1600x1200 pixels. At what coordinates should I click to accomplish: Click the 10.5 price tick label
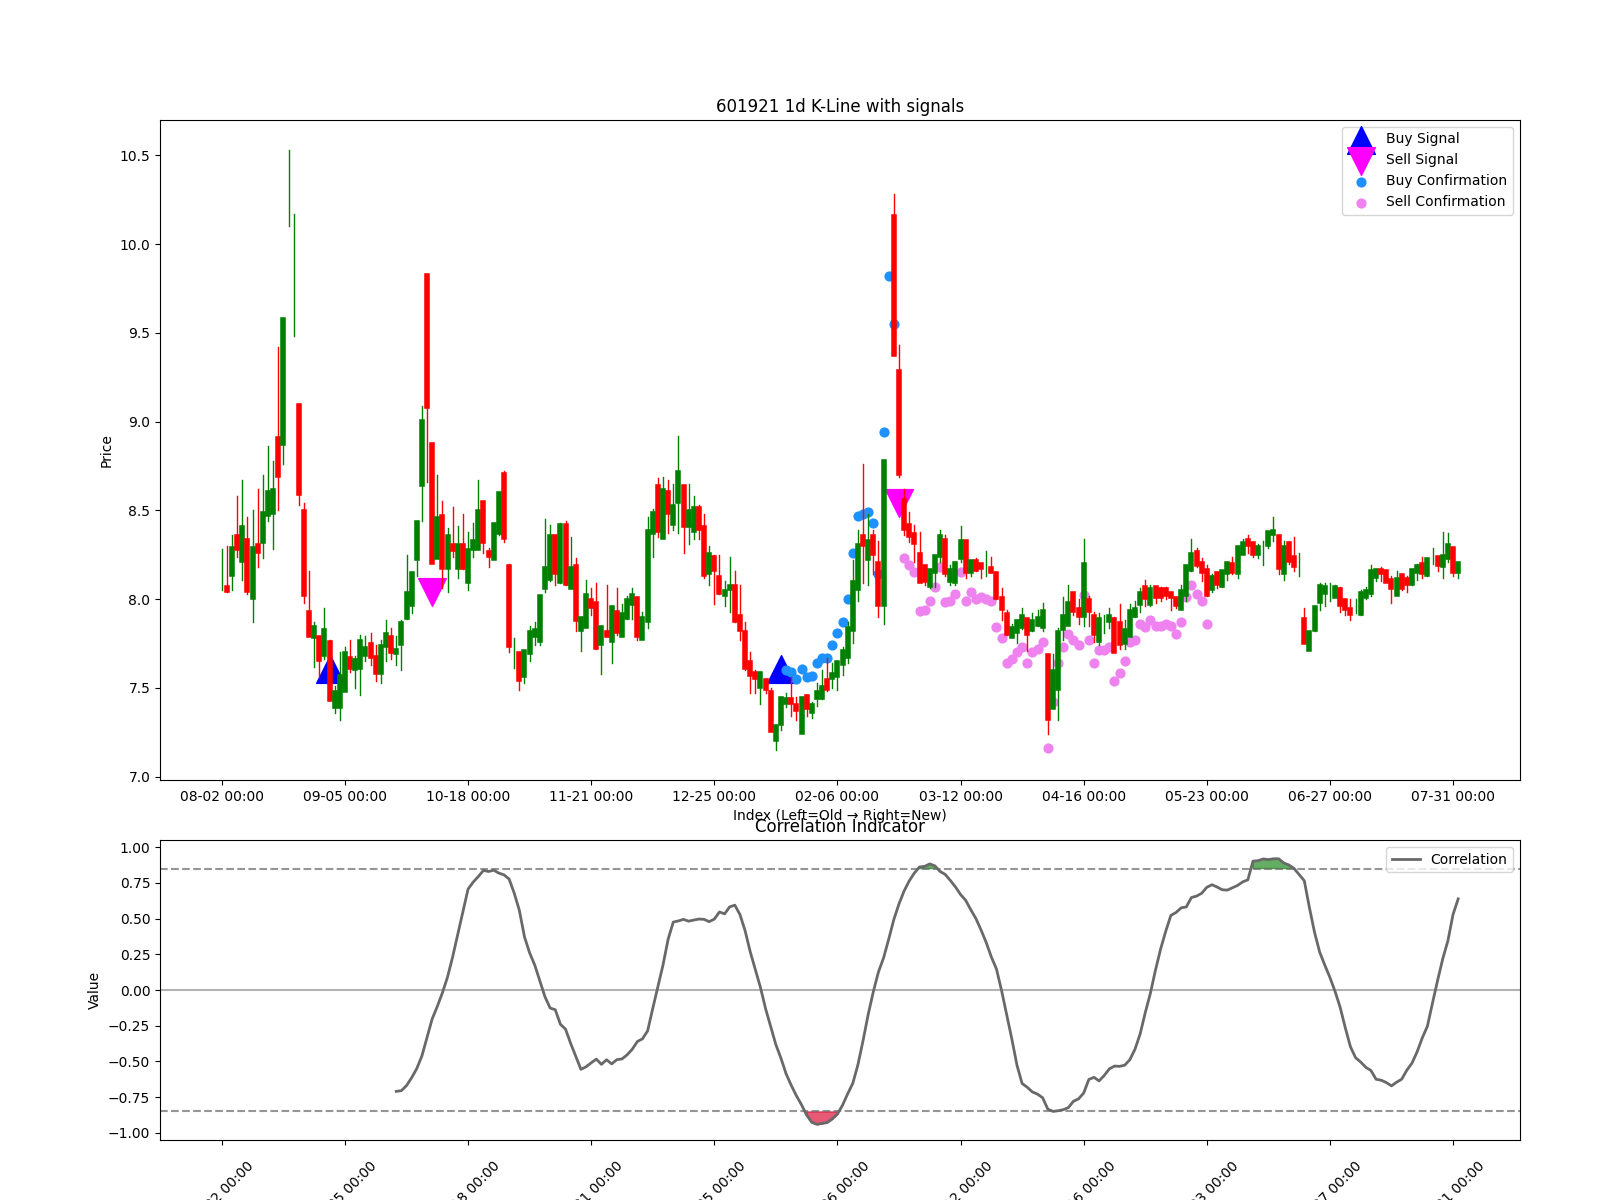(x=135, y=157)
